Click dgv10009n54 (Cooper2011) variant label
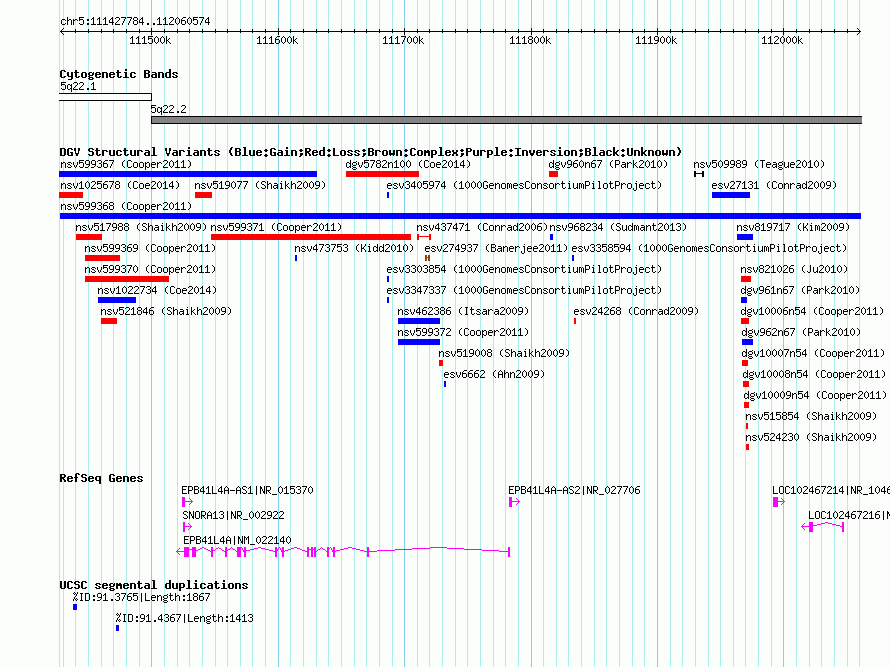This screenshot has width=890, height=667. tap(815, 396)
